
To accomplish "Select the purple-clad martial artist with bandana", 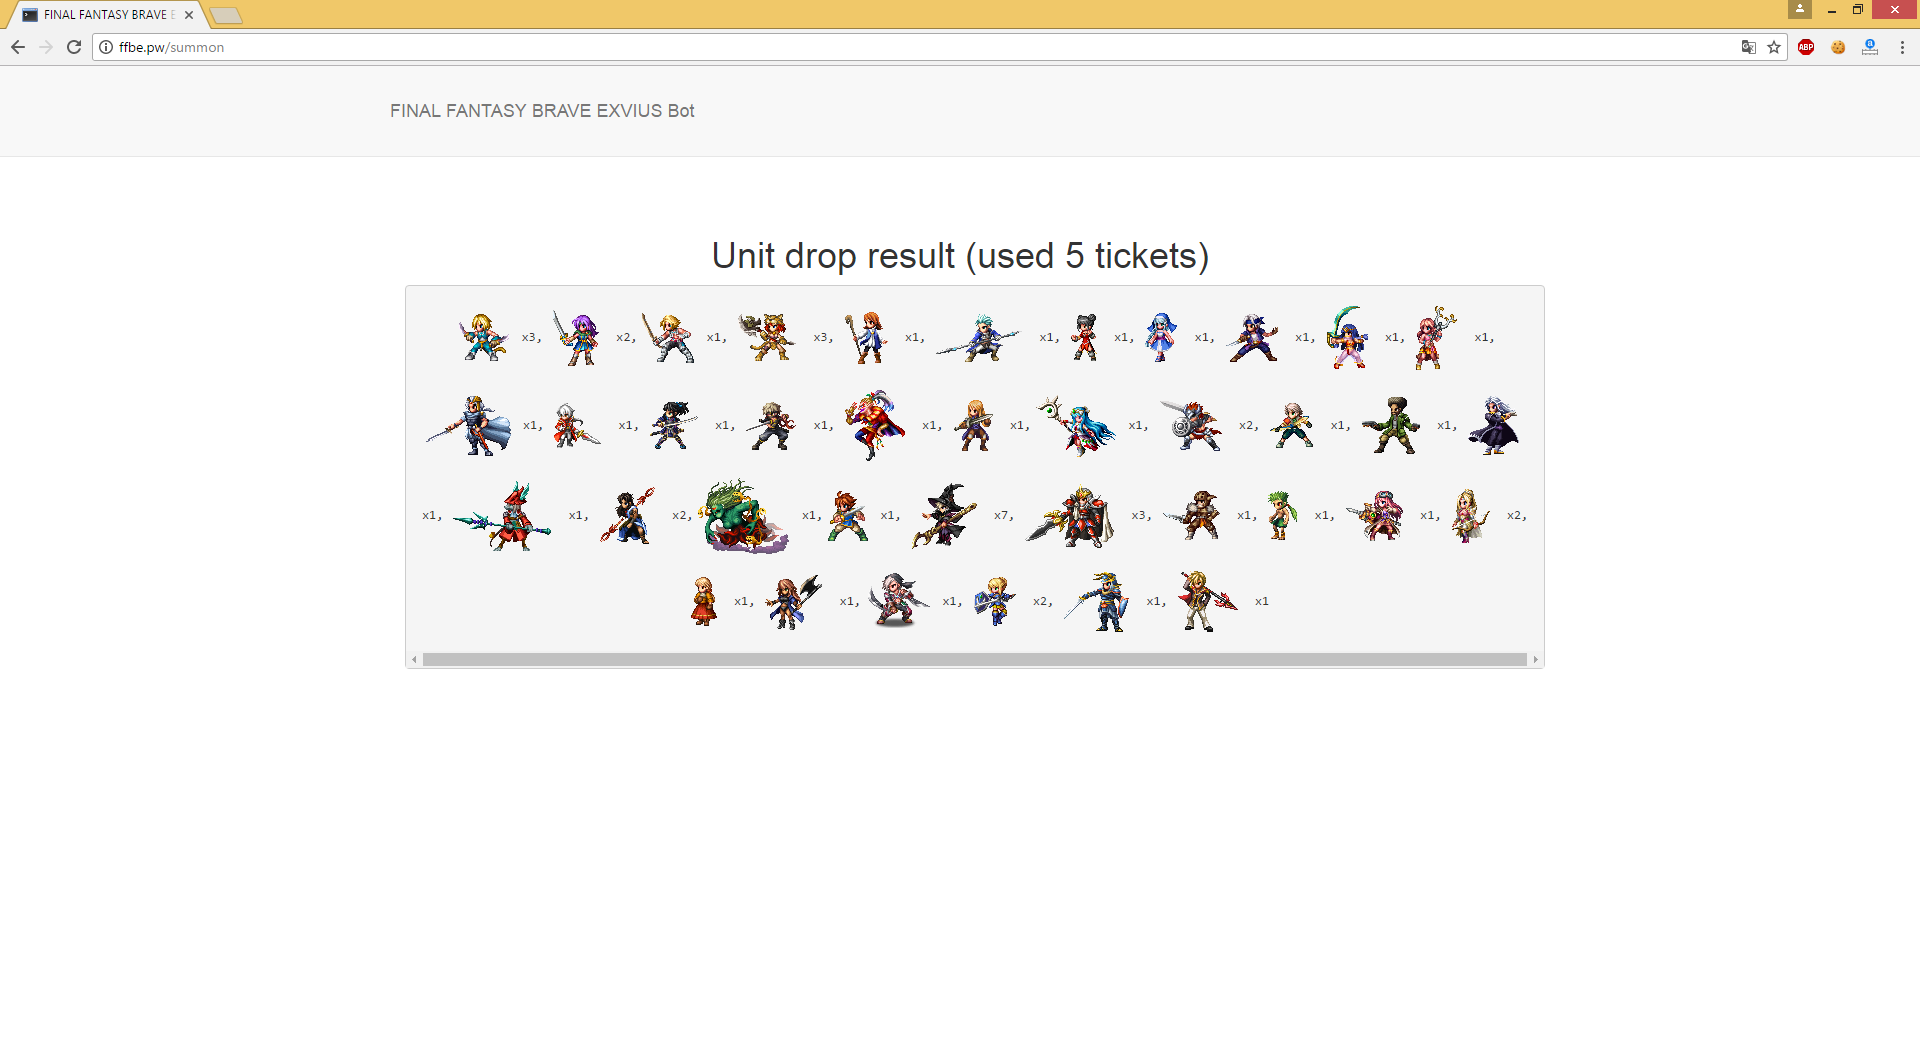I will click(x=1253, y=338).
